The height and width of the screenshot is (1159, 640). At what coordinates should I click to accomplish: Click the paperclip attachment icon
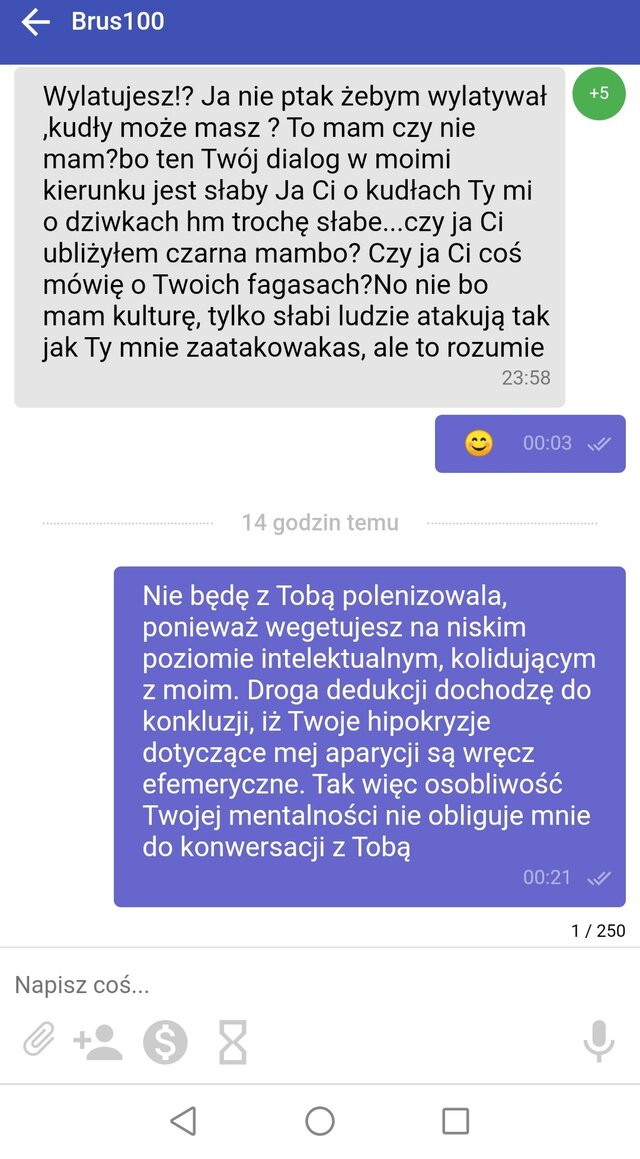(39, 1042)
